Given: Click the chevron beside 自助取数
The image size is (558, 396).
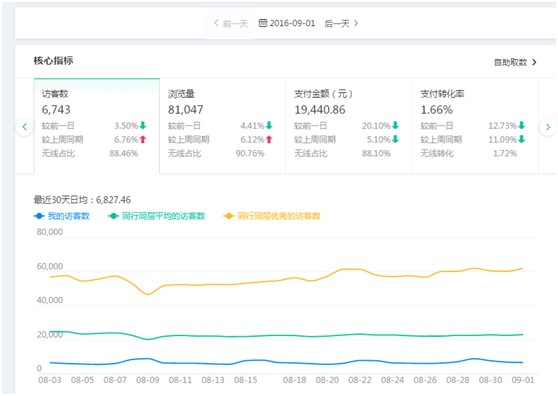Looking at the screenshot, I should coord(534,62).
